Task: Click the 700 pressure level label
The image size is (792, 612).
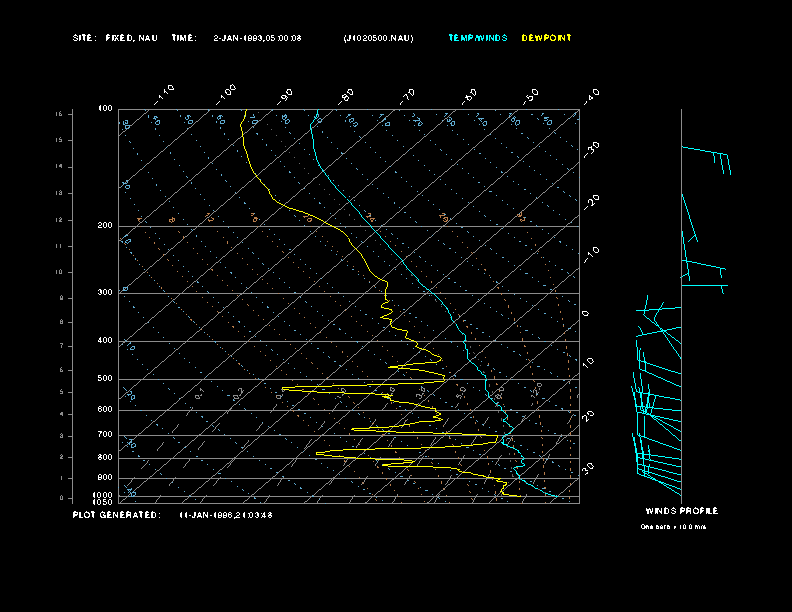Action: [105, 435]
